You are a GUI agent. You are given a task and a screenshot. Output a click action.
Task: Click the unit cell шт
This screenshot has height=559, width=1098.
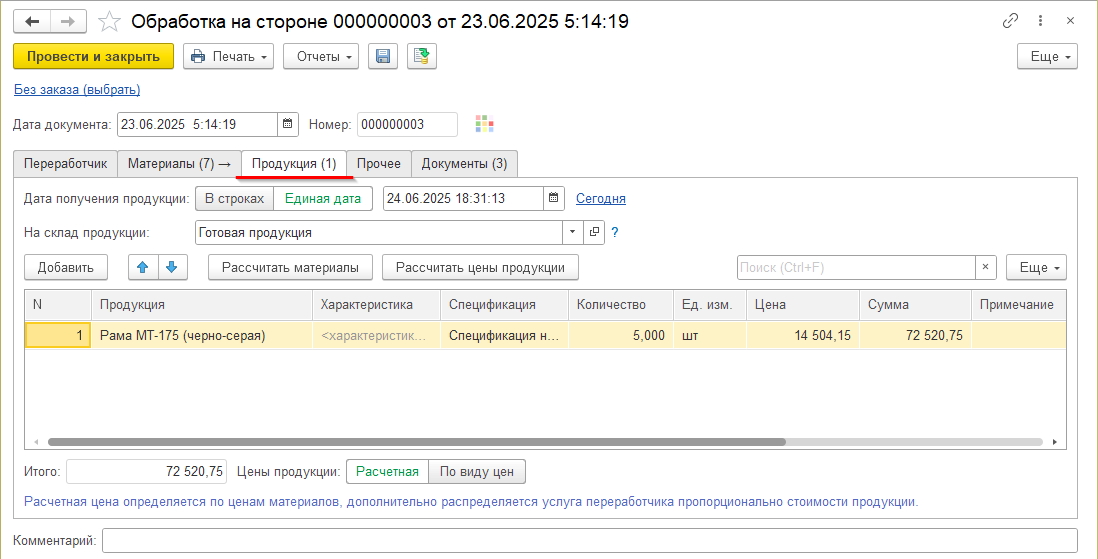click(709, 336)
